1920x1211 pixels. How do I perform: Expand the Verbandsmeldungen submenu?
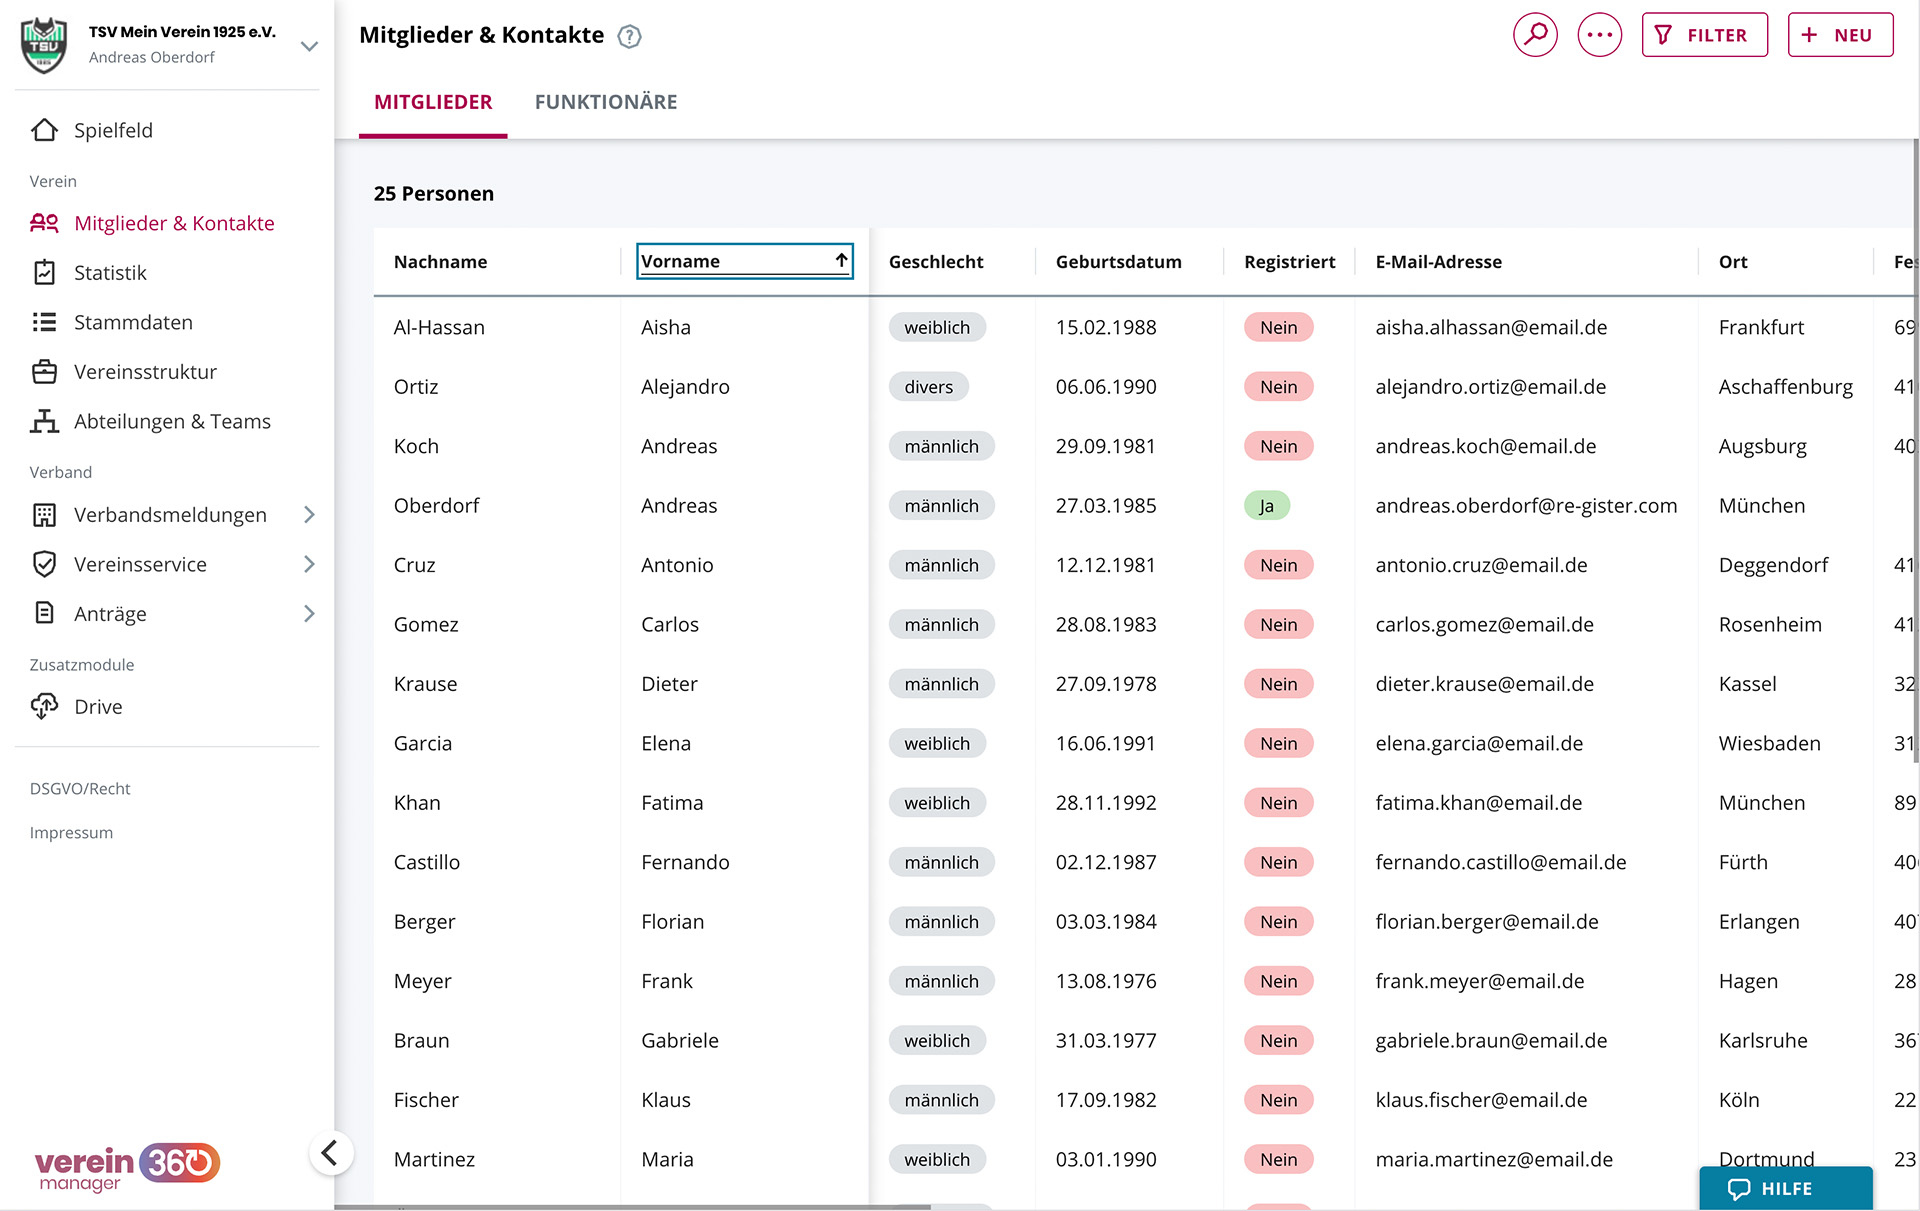[x=309, y=515]
